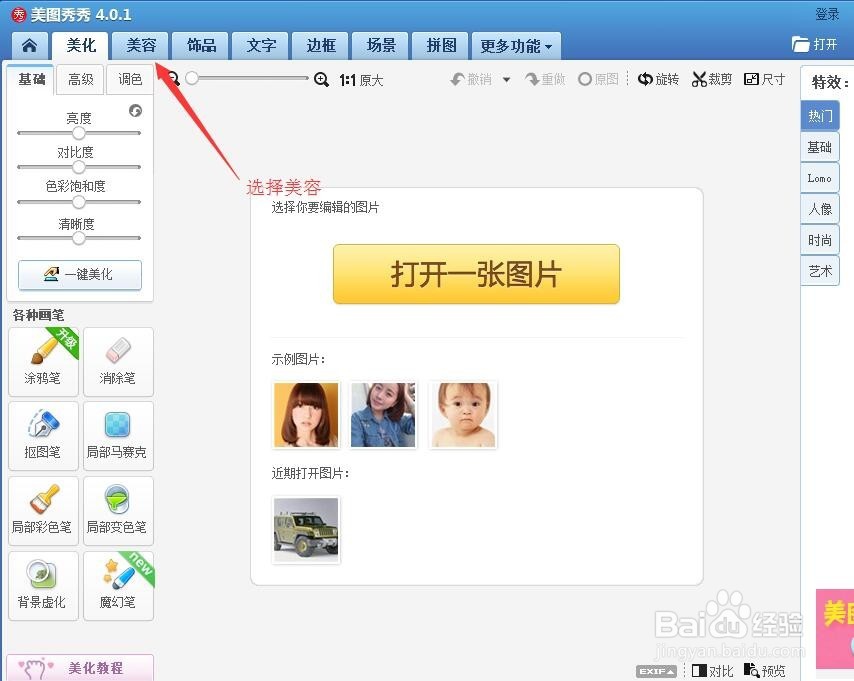854x681 pixels.
Task: Select the 背景虚化 background blur tool
Action: pyautogui.click(x=44, y=586)
